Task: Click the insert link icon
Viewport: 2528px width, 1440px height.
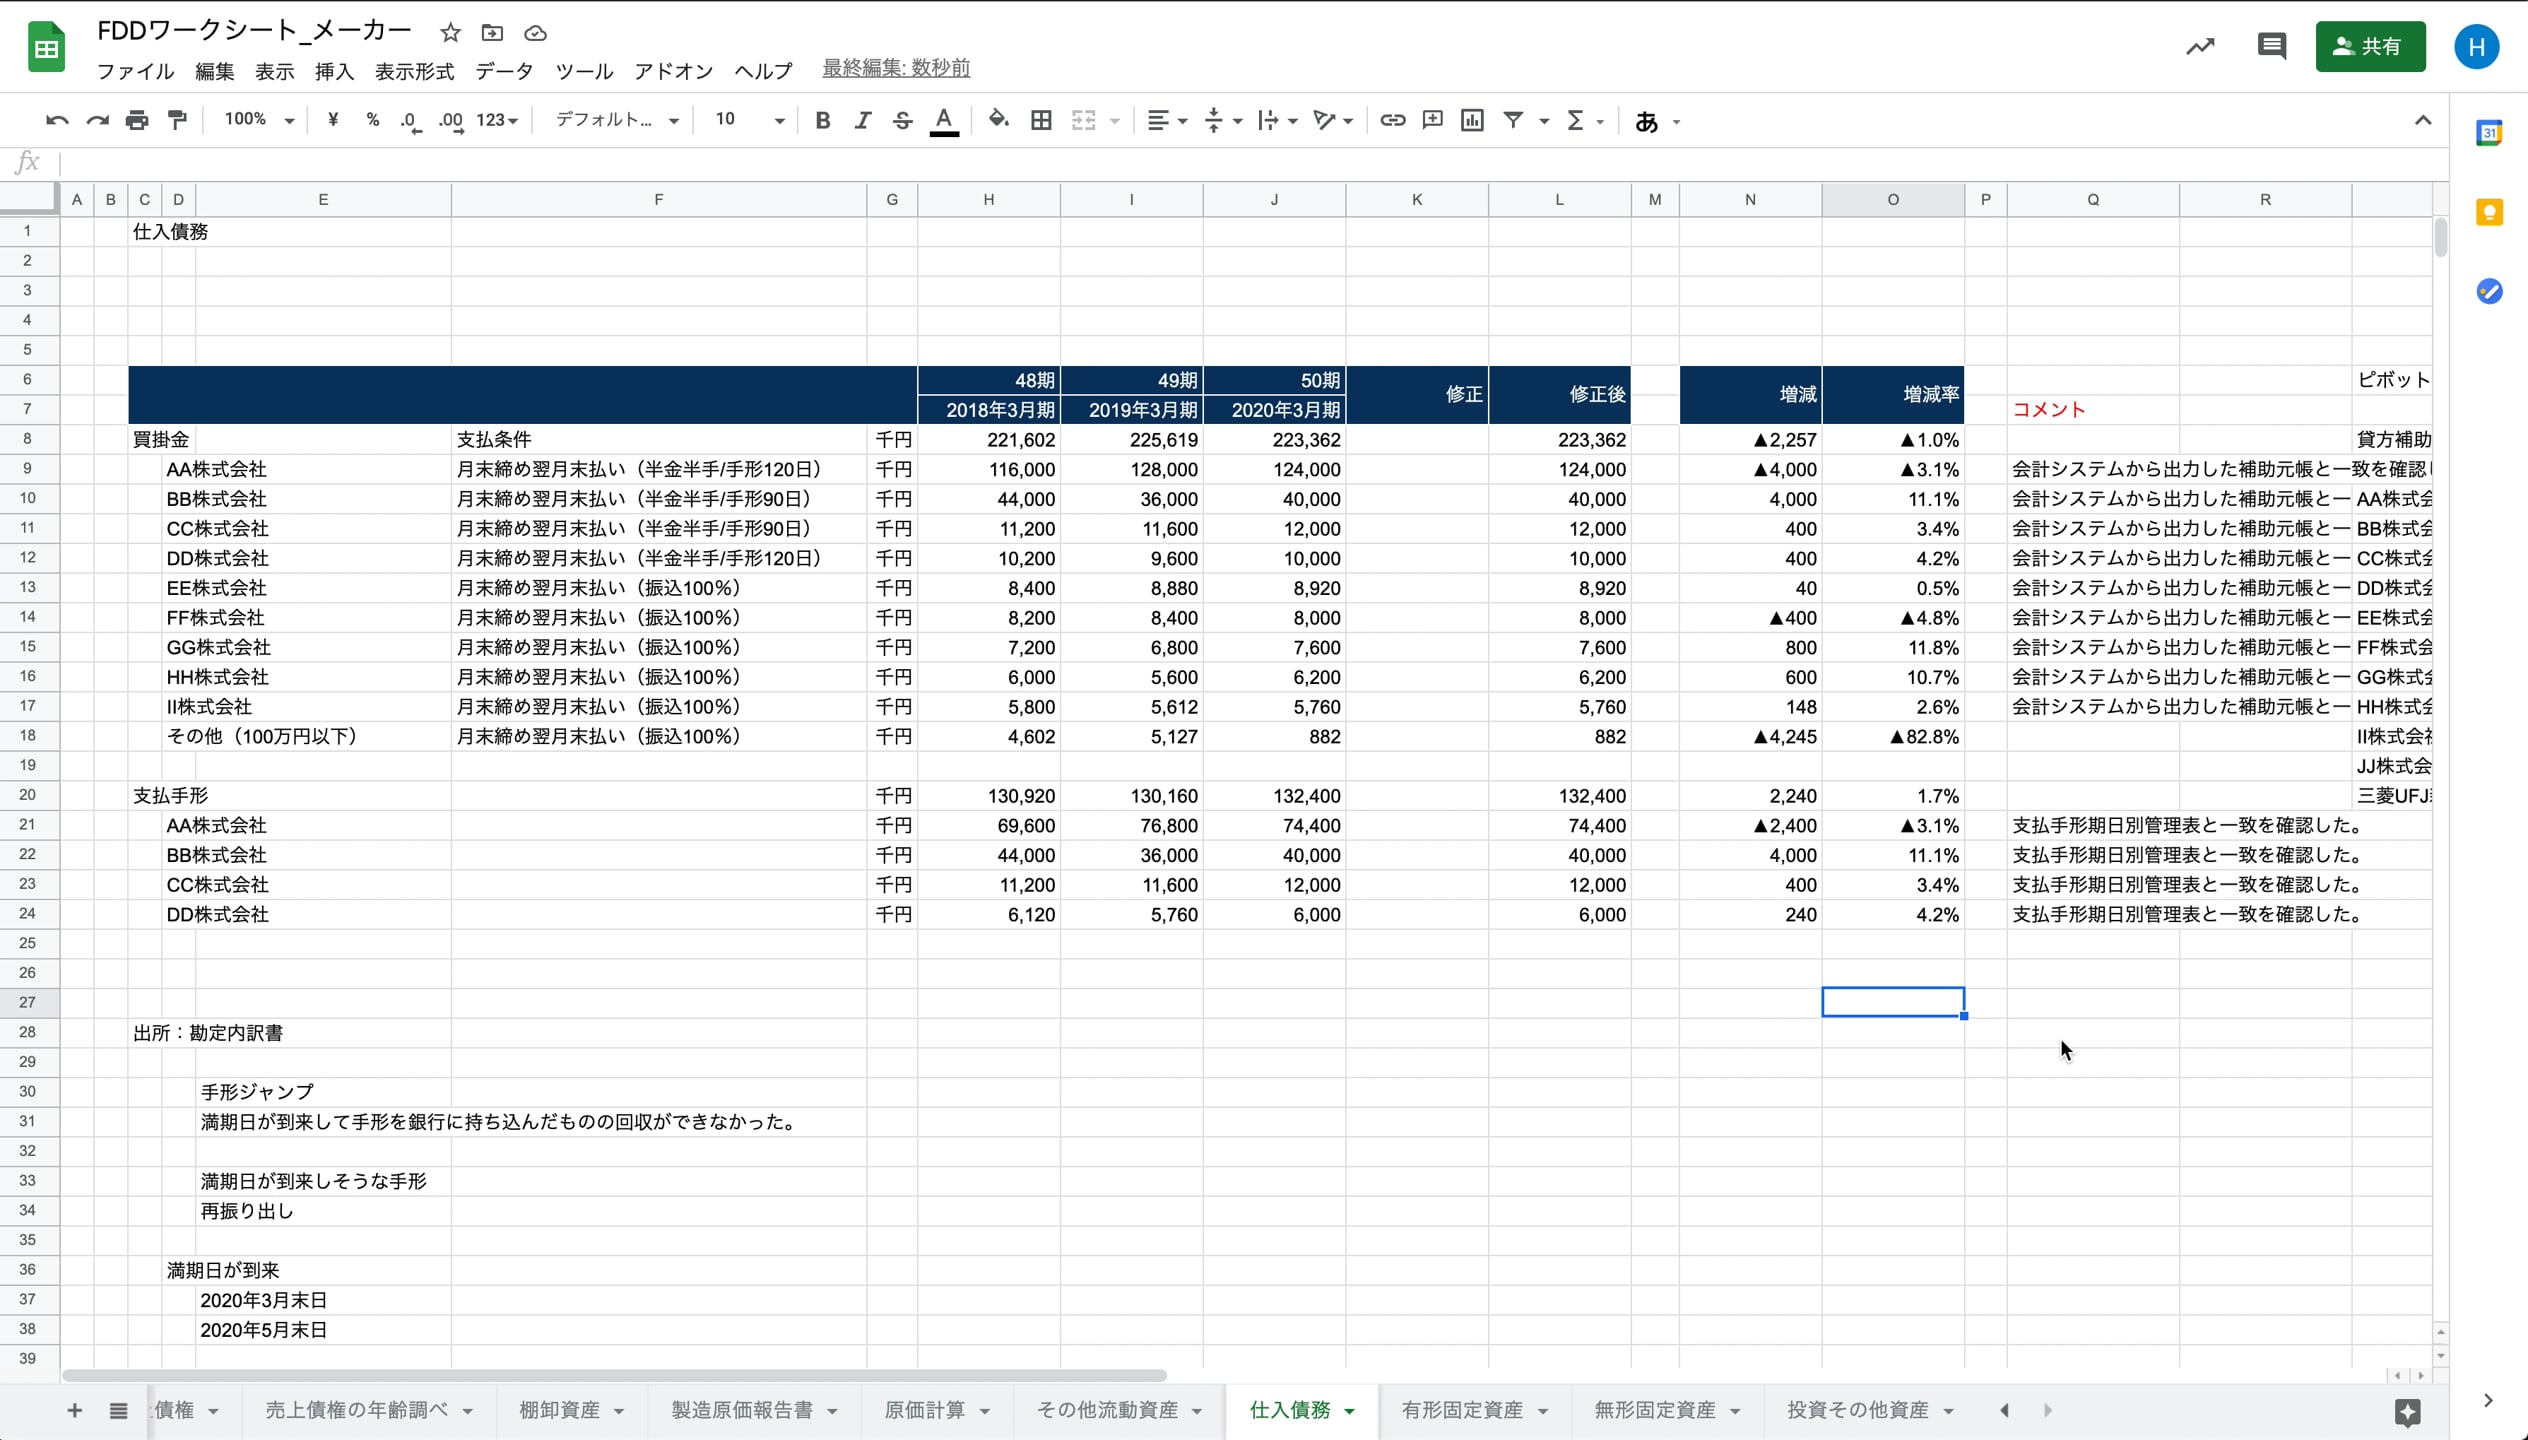Action: point(1392,121)
